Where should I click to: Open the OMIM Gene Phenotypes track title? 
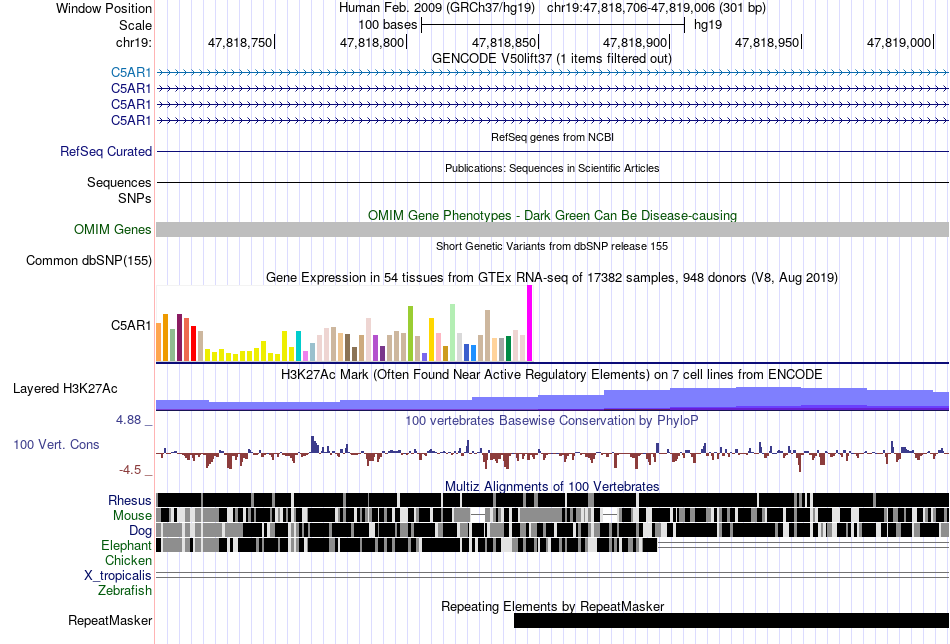(x=552, y=216)
